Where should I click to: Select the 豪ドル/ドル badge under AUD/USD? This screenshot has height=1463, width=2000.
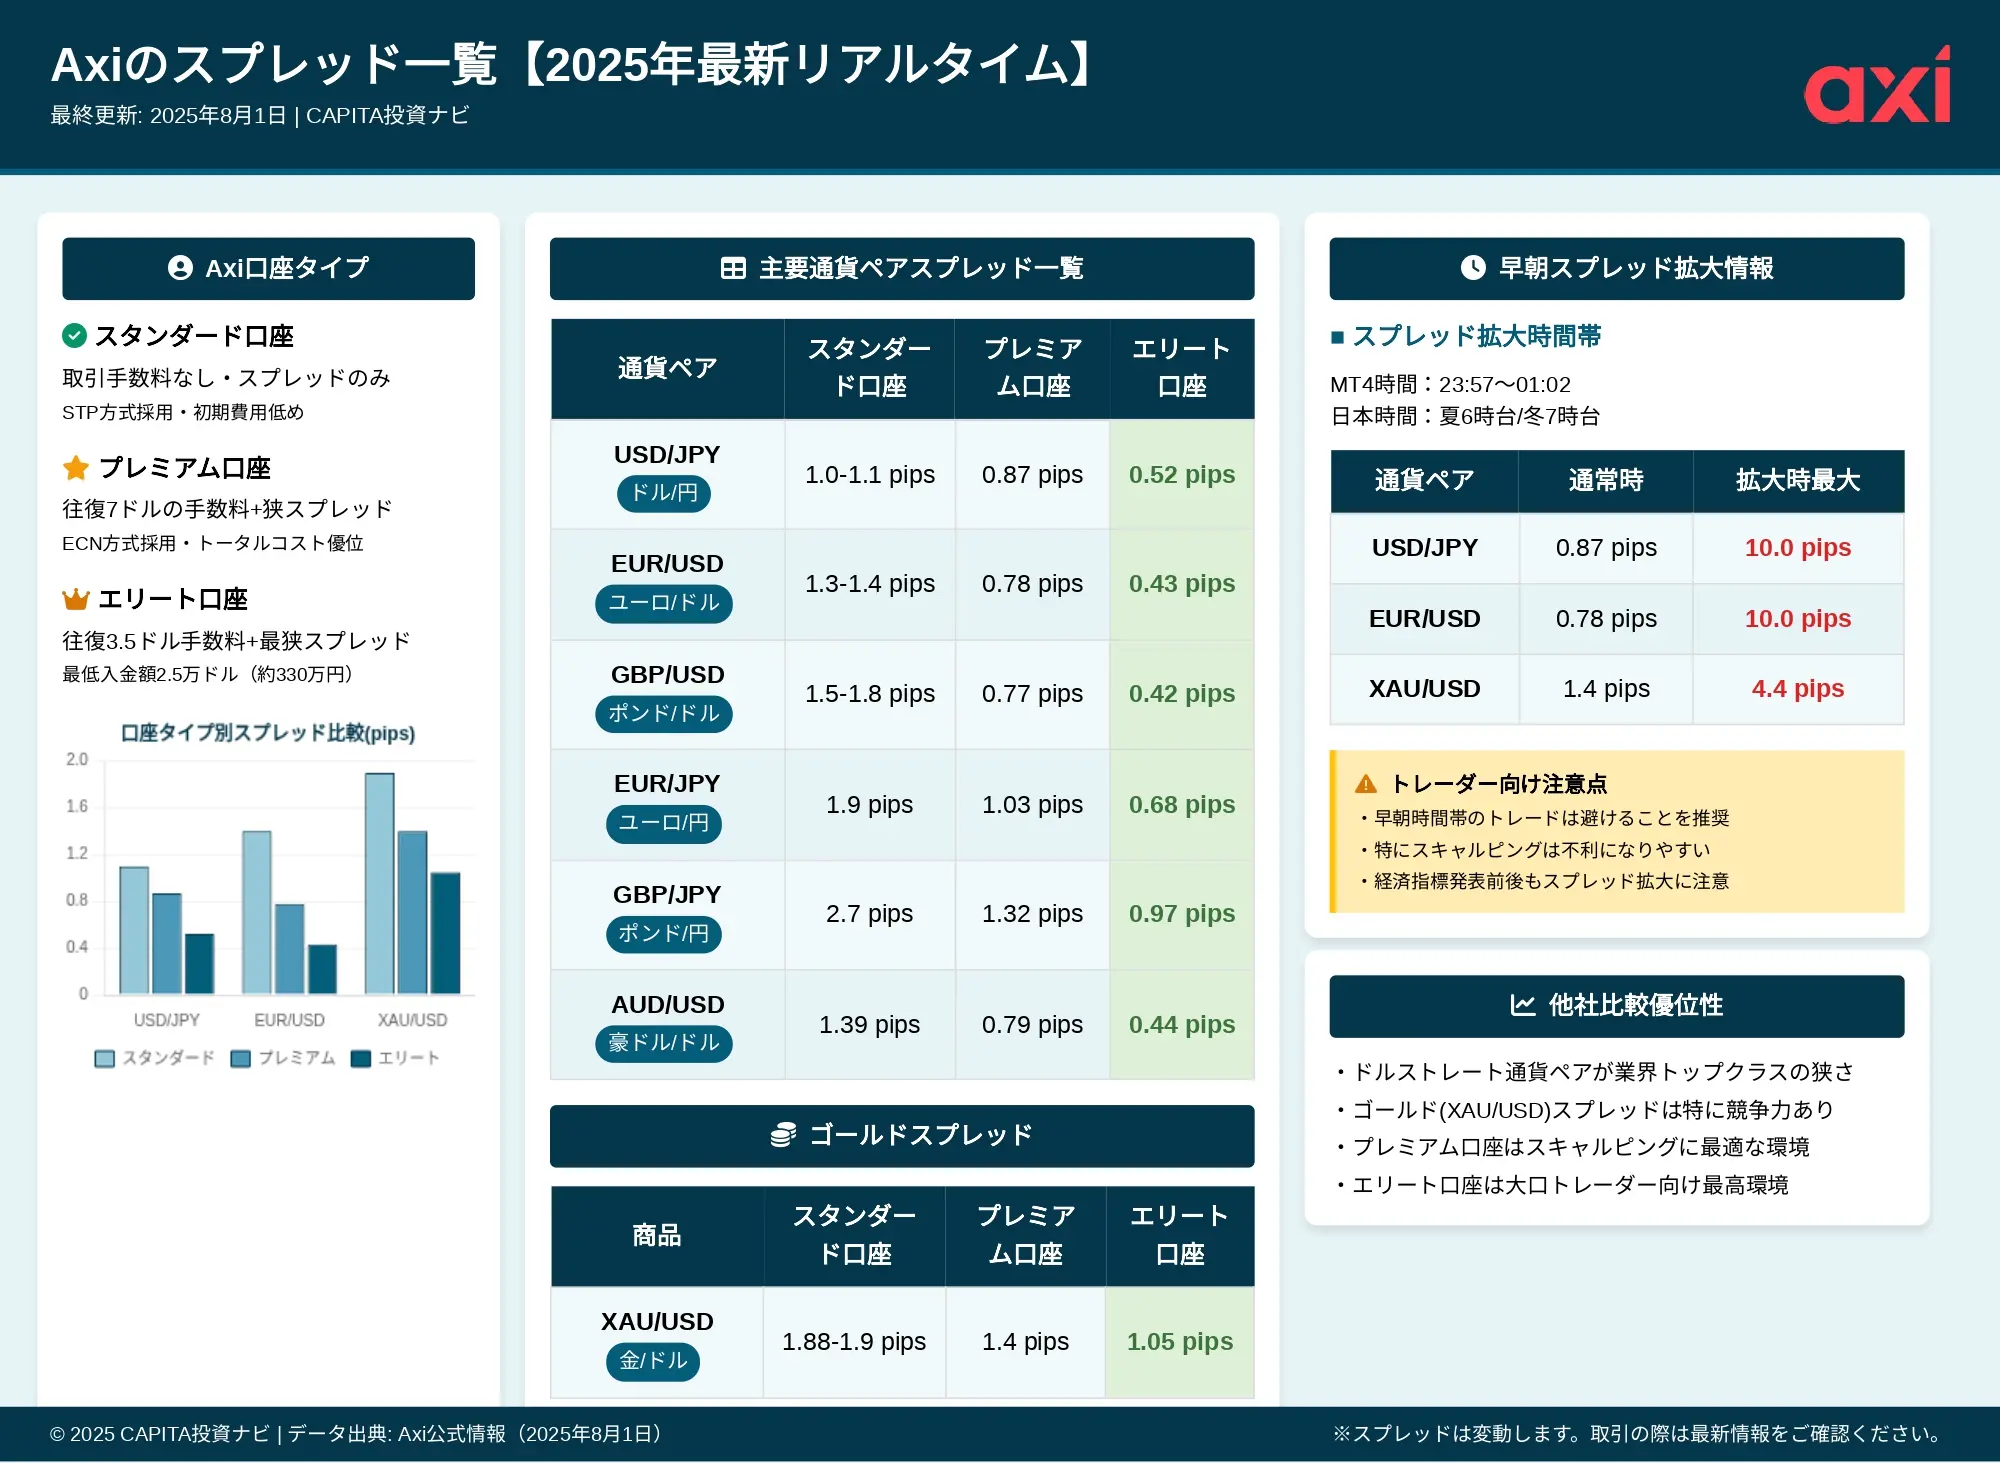(664, 1043)
